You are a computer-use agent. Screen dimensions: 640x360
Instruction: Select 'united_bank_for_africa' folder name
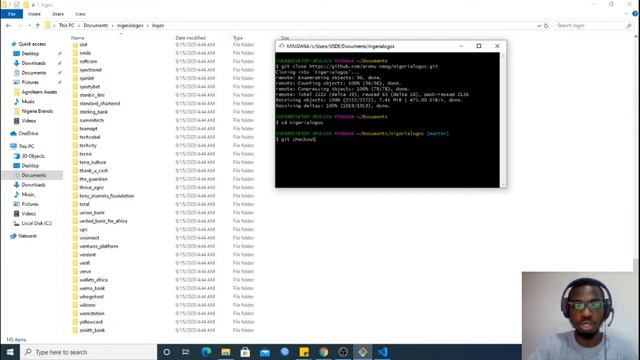[x=103, y=221]
